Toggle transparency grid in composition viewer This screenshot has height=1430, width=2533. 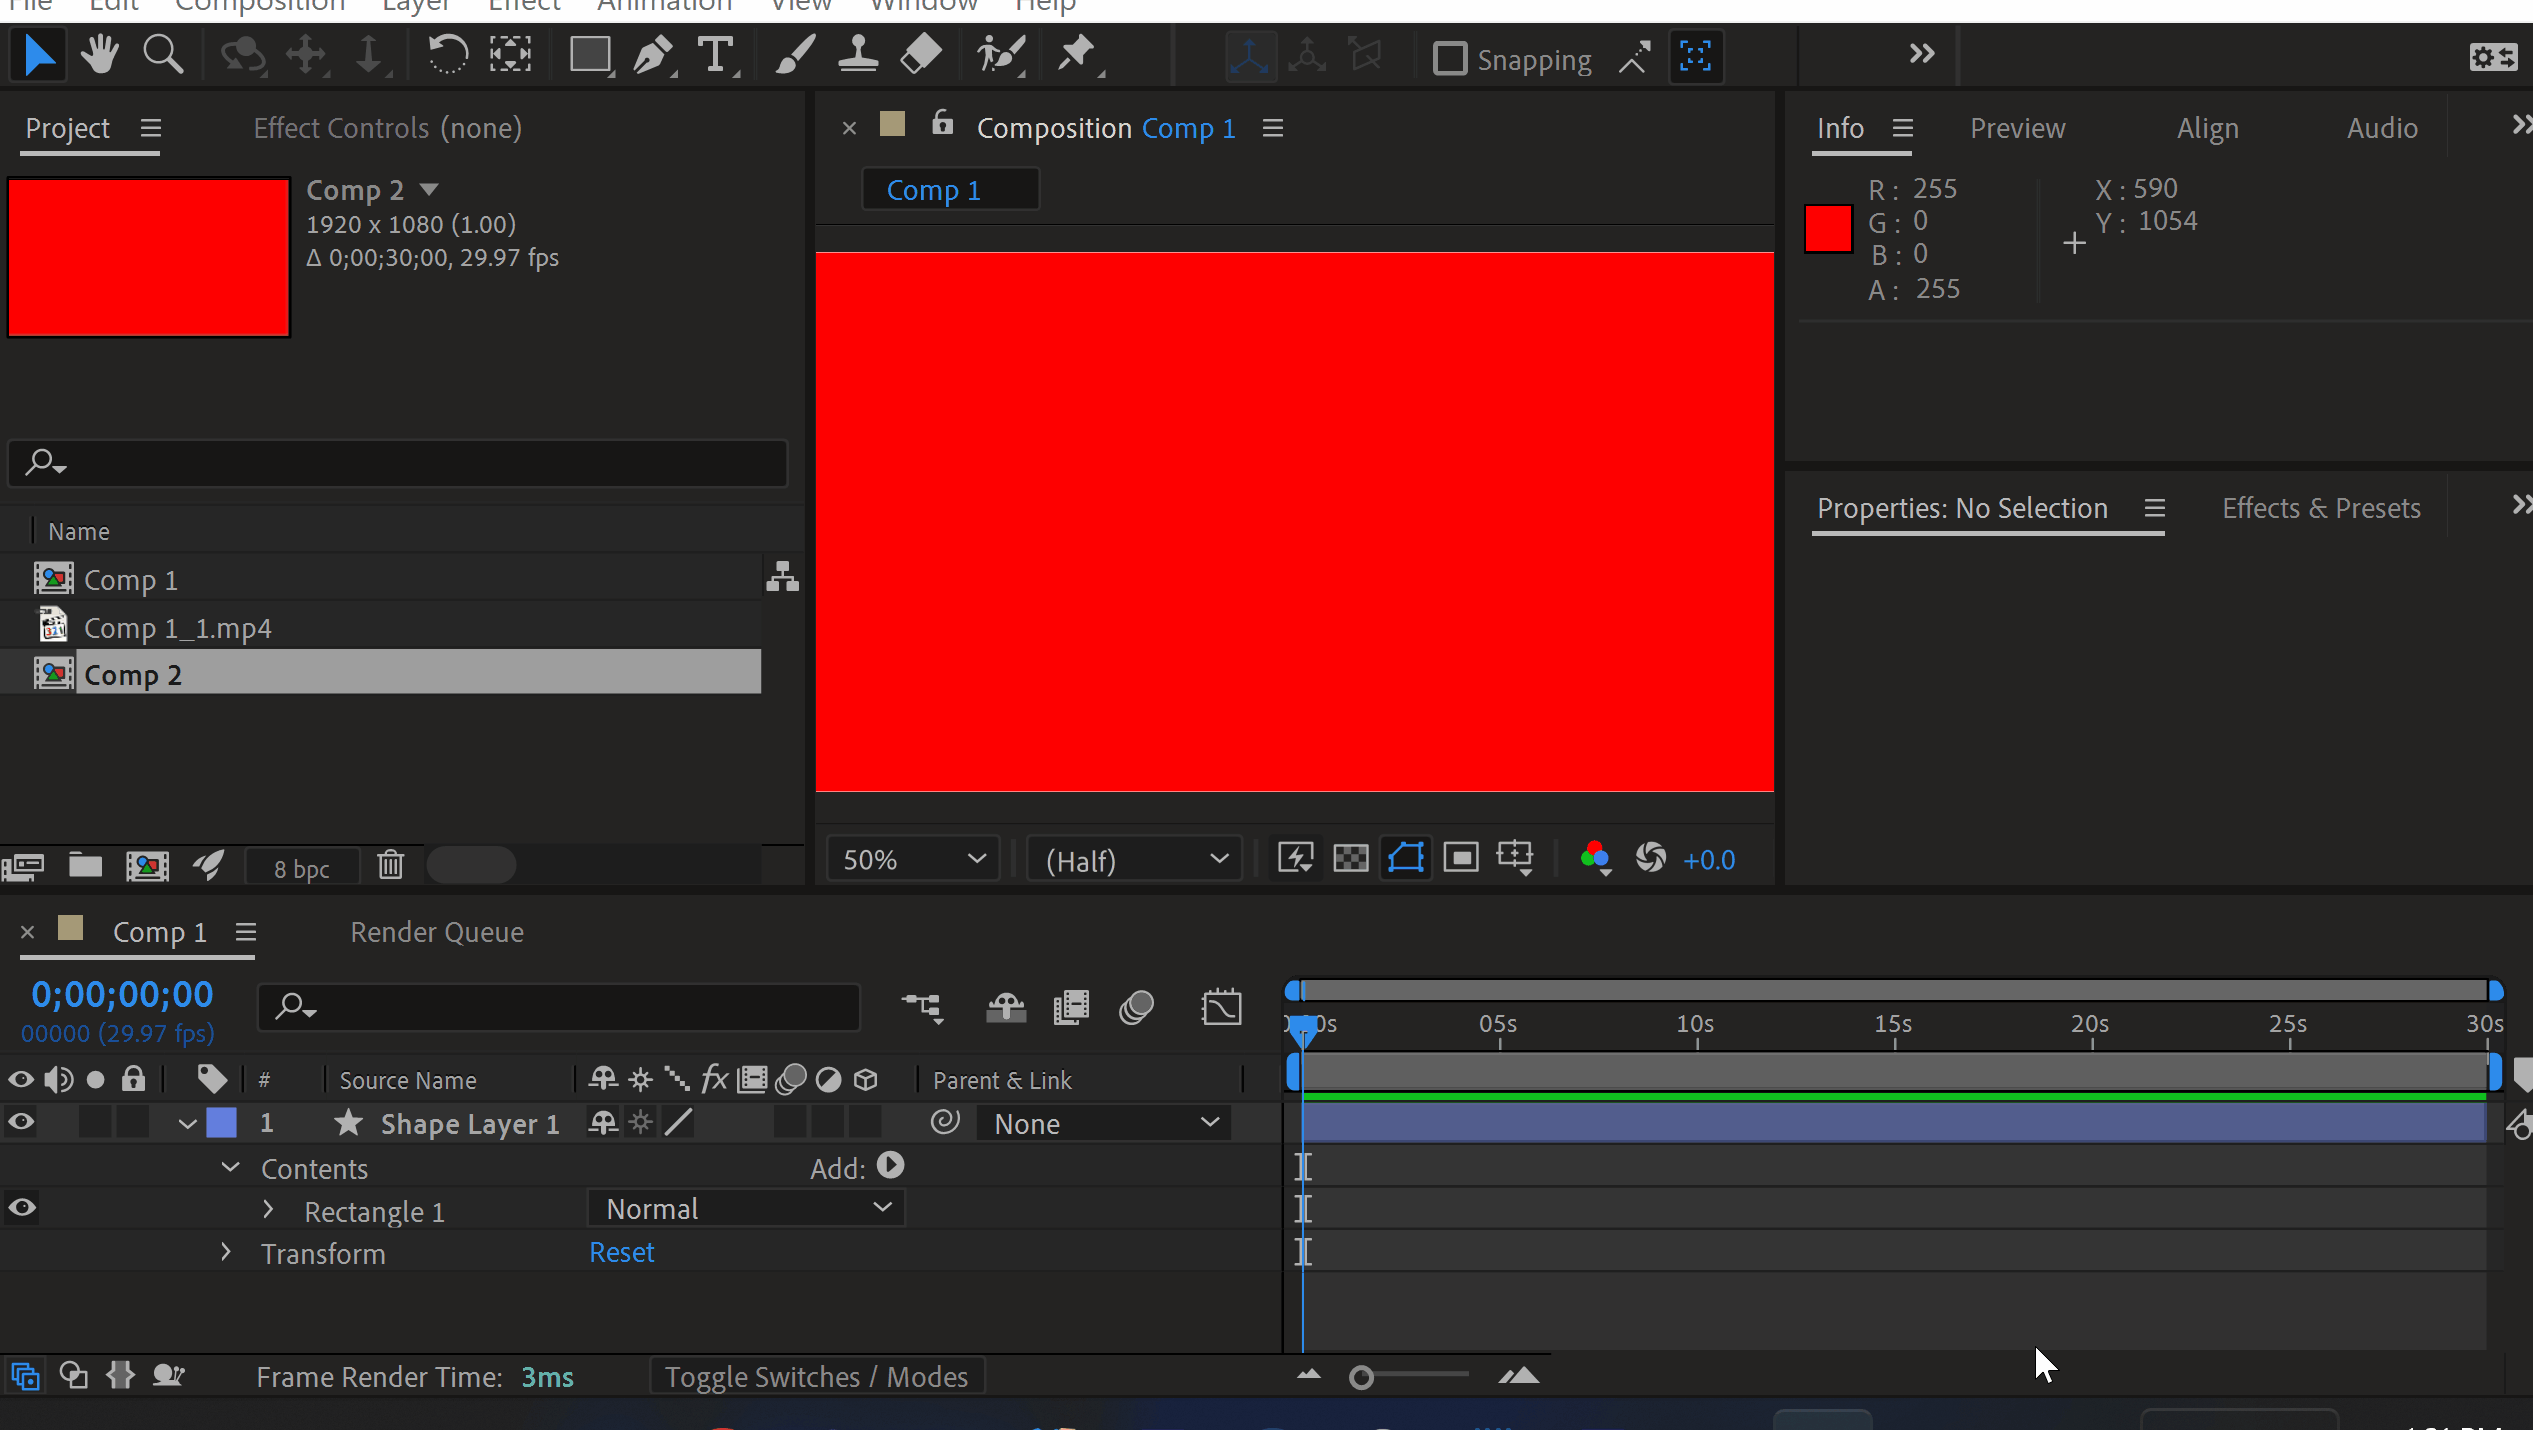[1350, 859]
